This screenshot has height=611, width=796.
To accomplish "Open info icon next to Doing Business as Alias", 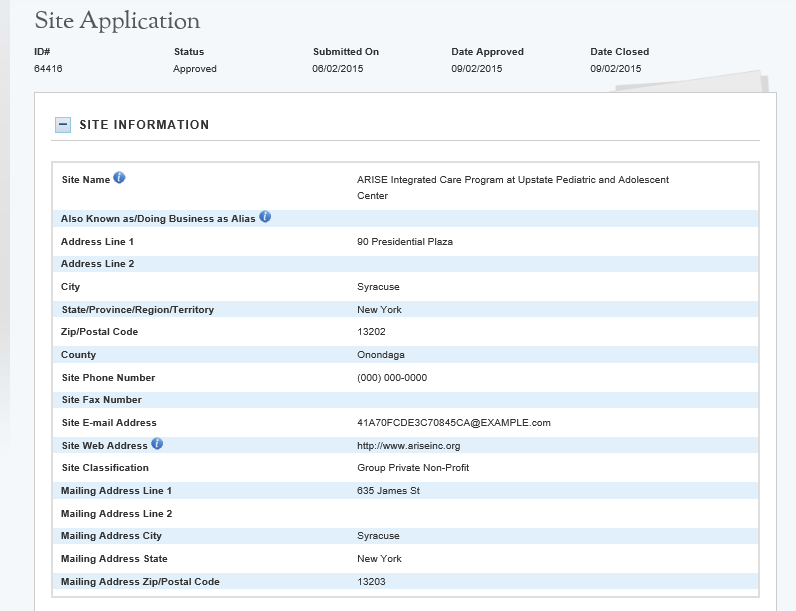I will (265, 217).
